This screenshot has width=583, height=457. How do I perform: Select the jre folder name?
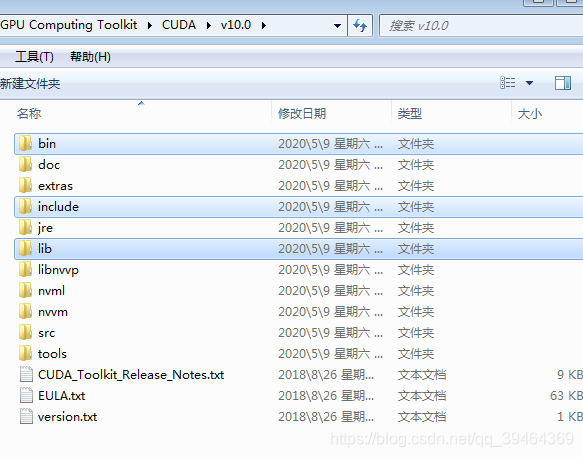(45, 228)
